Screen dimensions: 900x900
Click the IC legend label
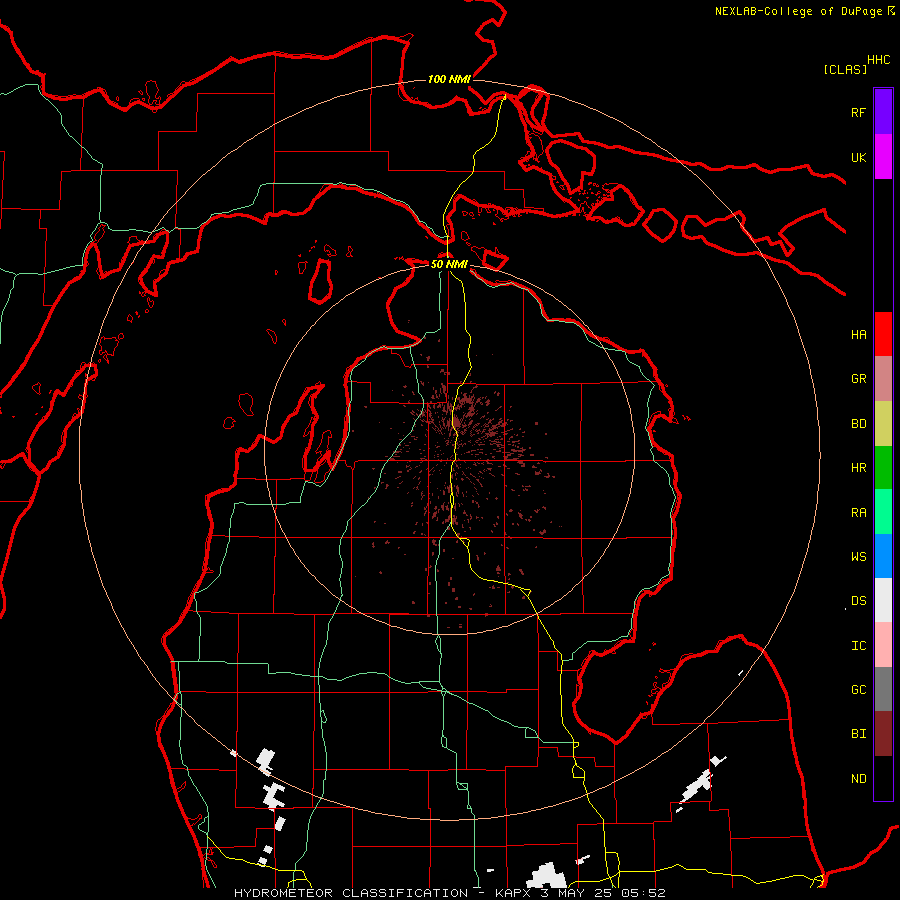point(858,646)
